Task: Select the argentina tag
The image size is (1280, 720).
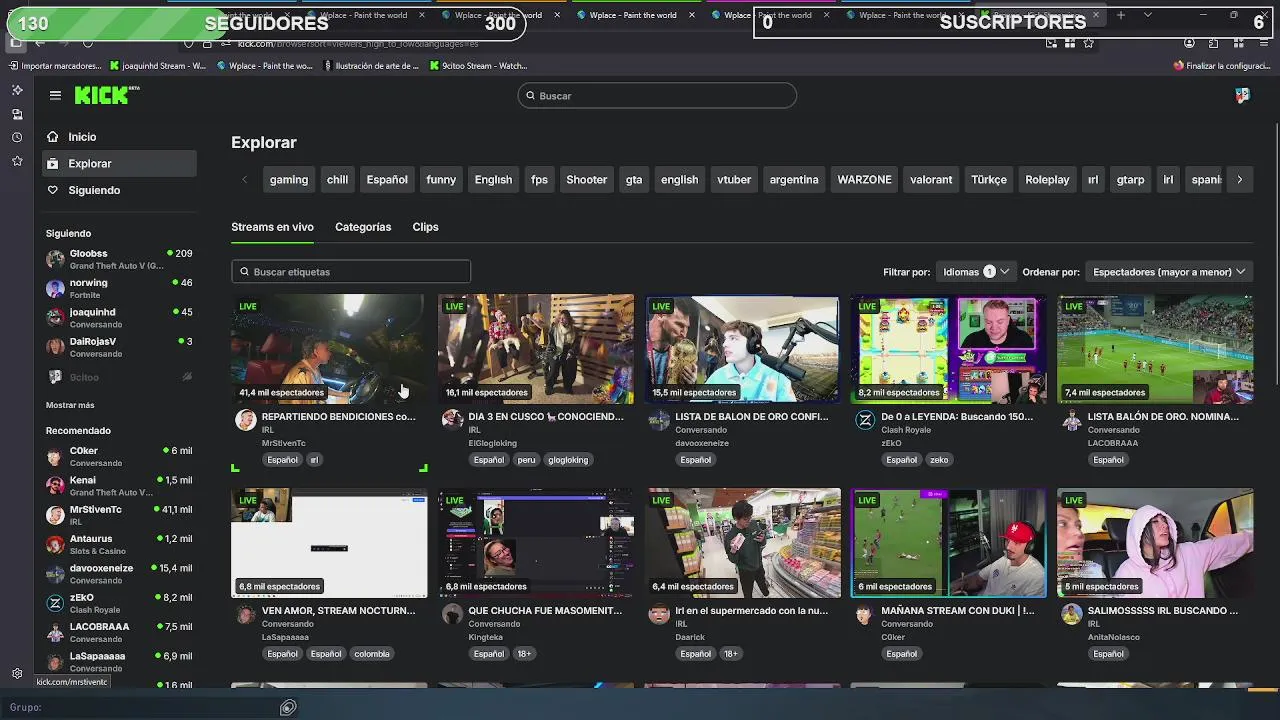Action: (794, 180)
